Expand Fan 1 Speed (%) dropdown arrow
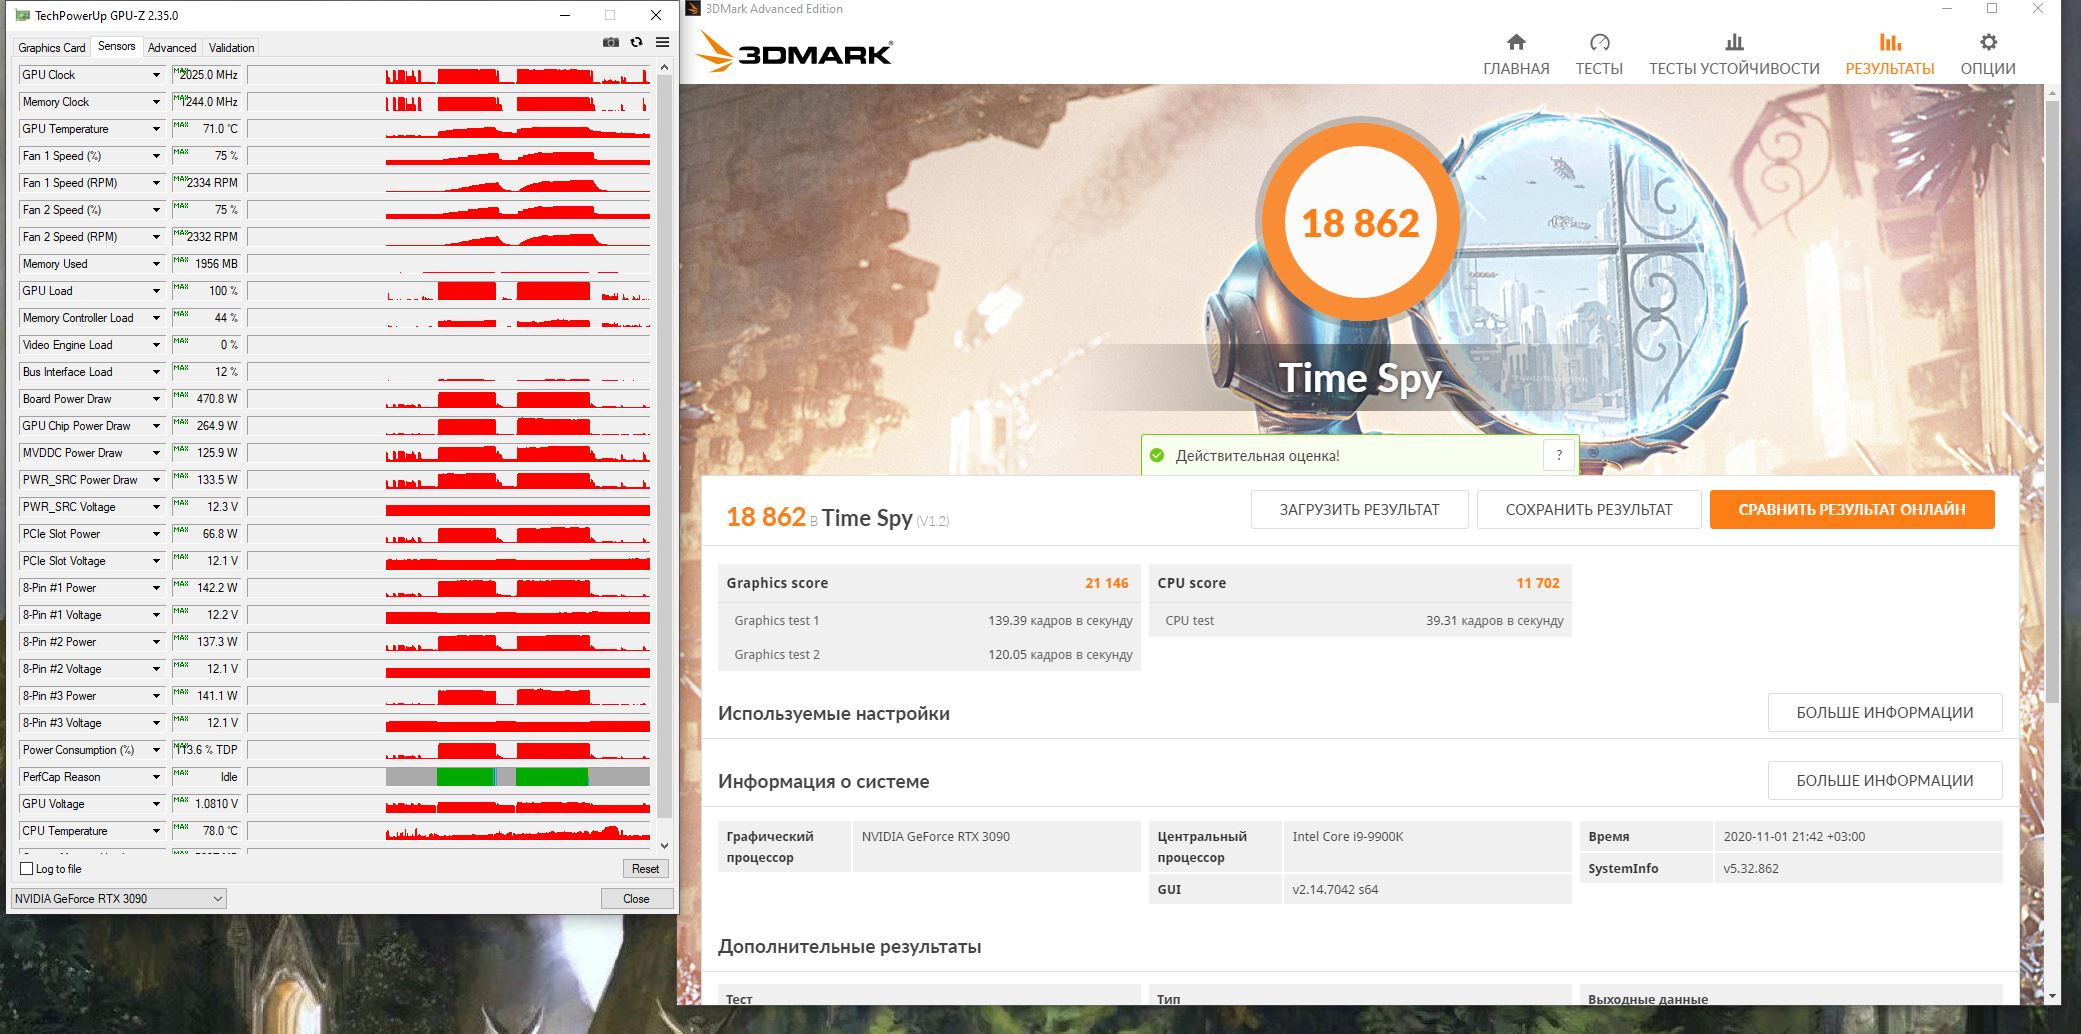This screenshot has height=1034, width=2081. click(156, 156)
